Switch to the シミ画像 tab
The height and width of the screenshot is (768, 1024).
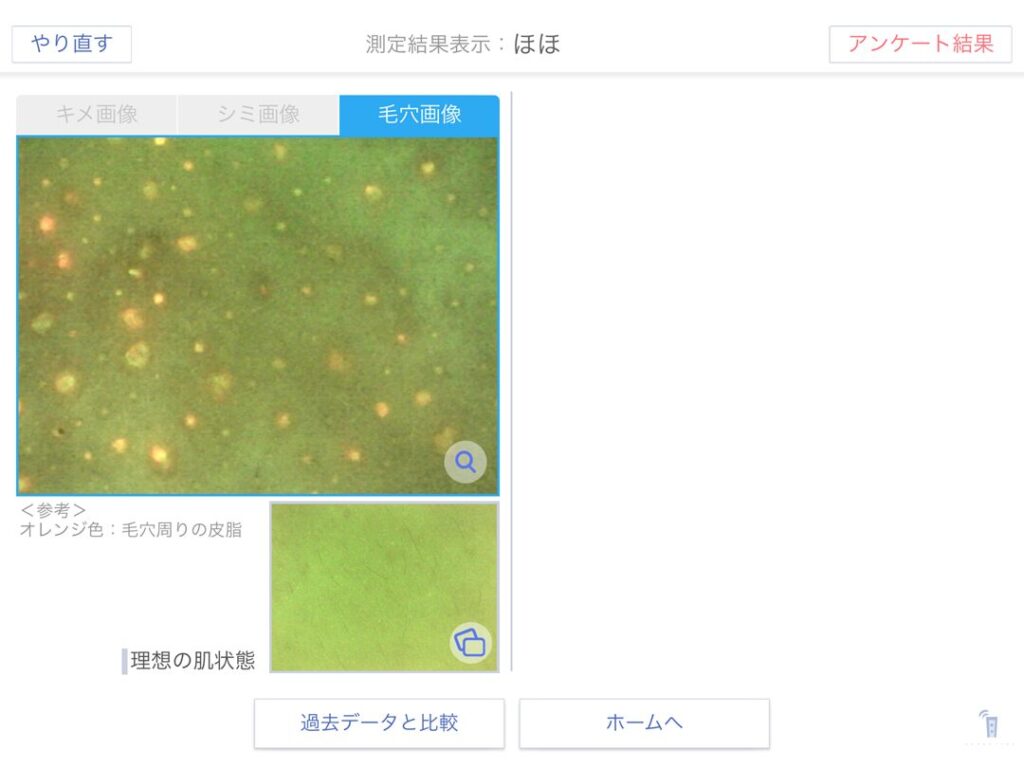[259, 114]
